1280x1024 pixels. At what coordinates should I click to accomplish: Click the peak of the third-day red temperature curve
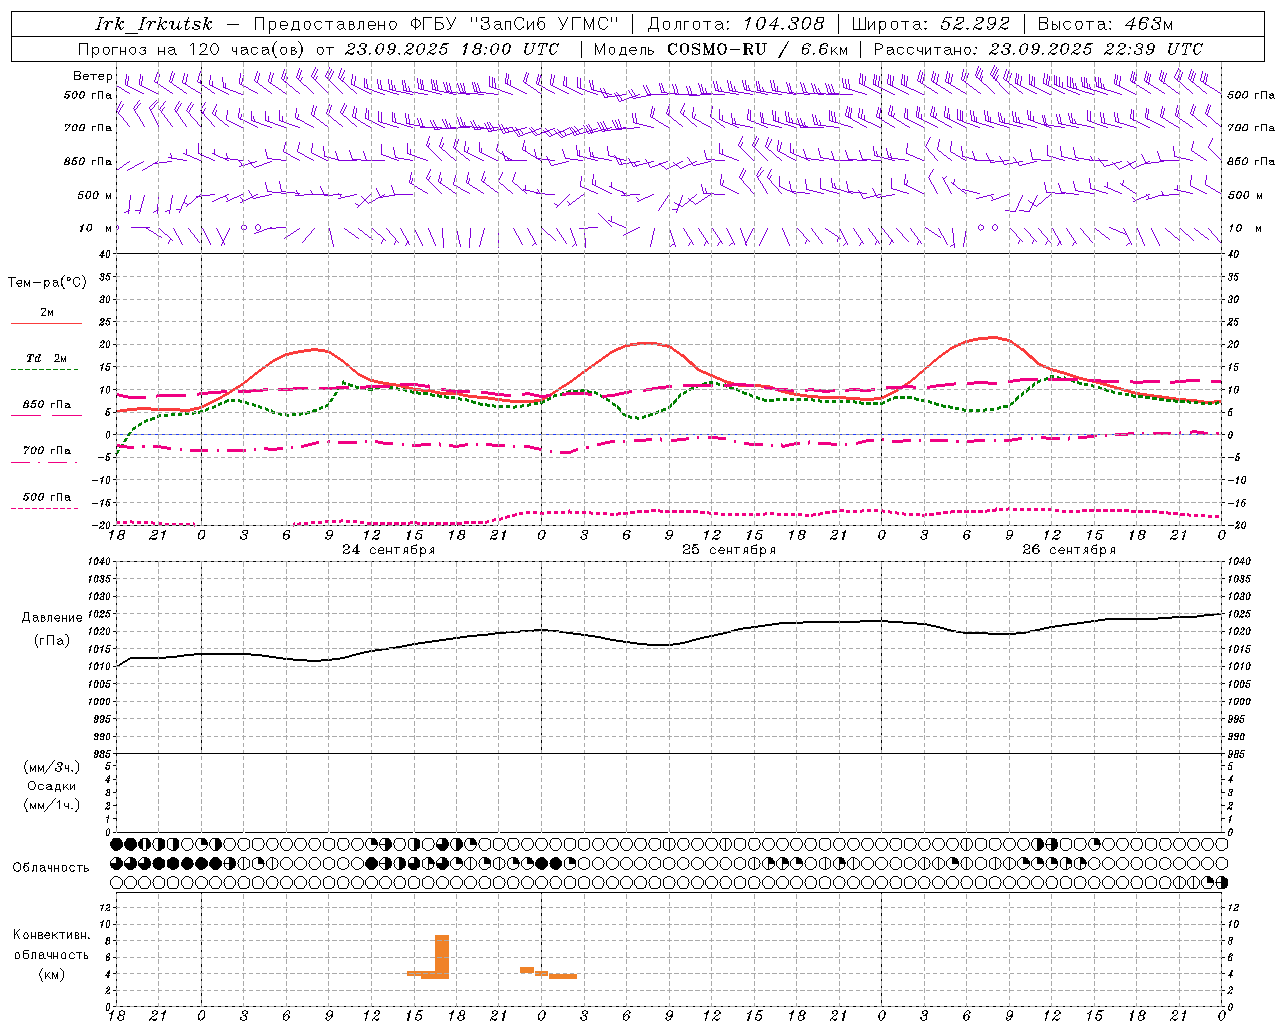click(x=991, y=337)
